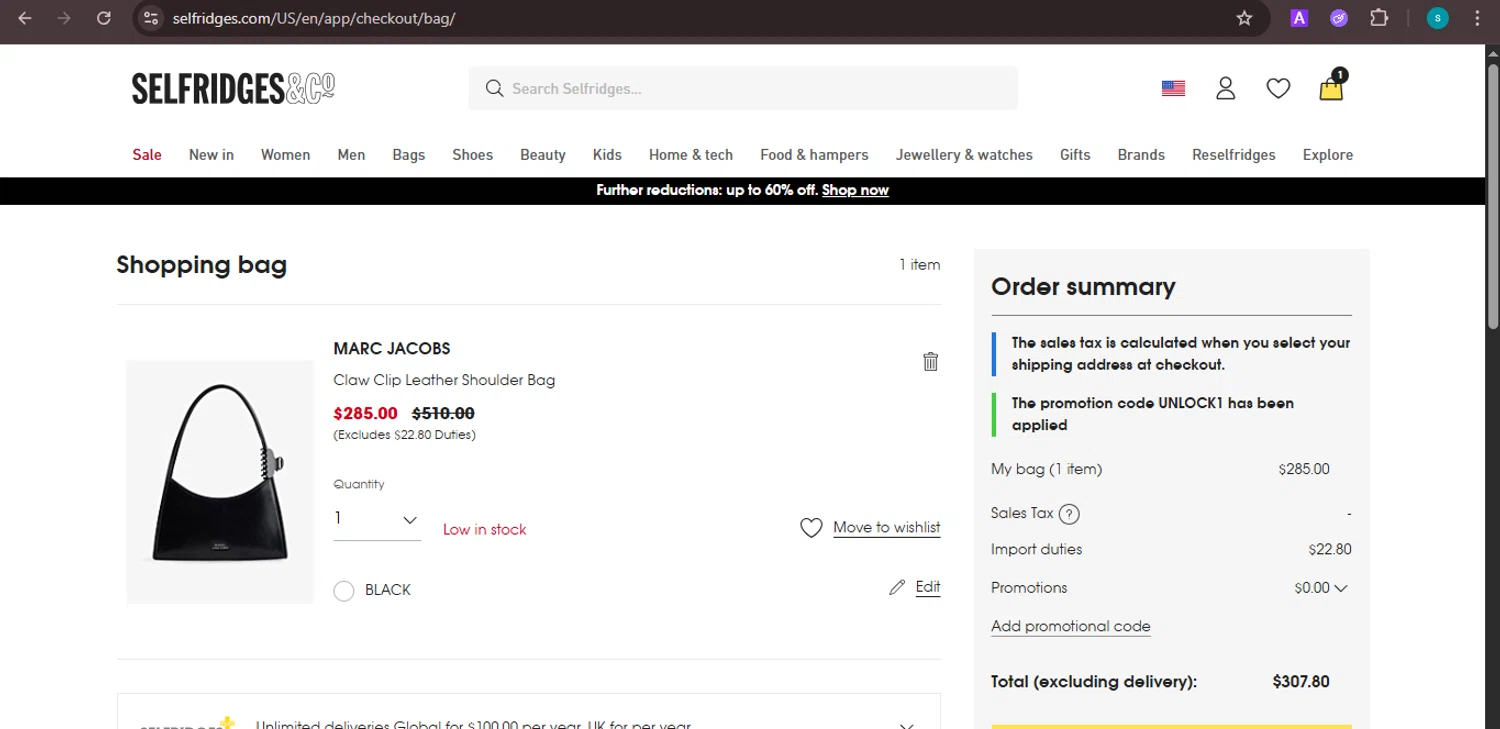Screen dimensions: 1500x729
Task: Change country via the US flag icon
Action: point(1173,88)
